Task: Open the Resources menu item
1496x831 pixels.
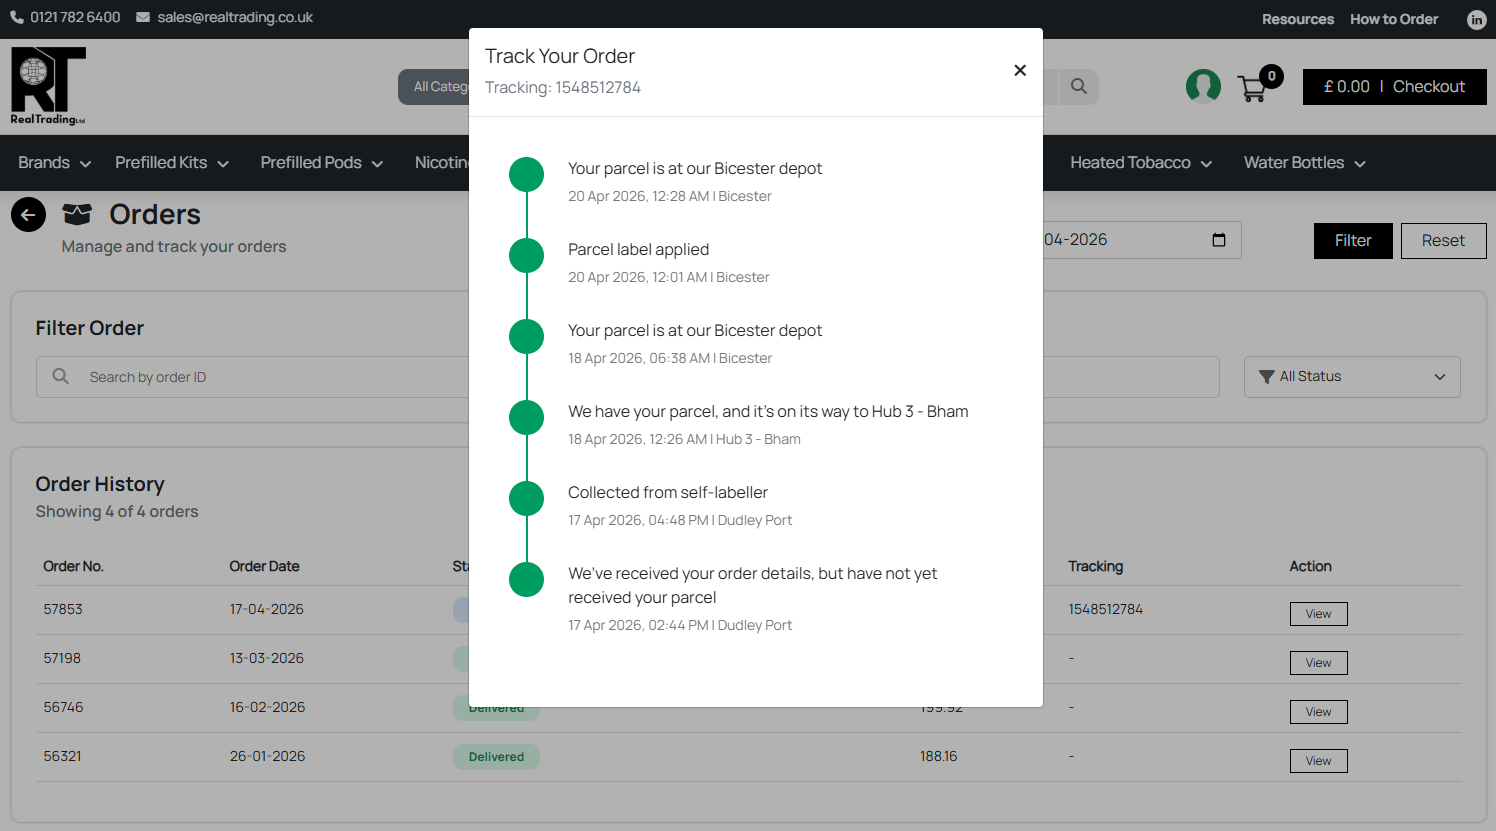Action: coord(1297,19)
